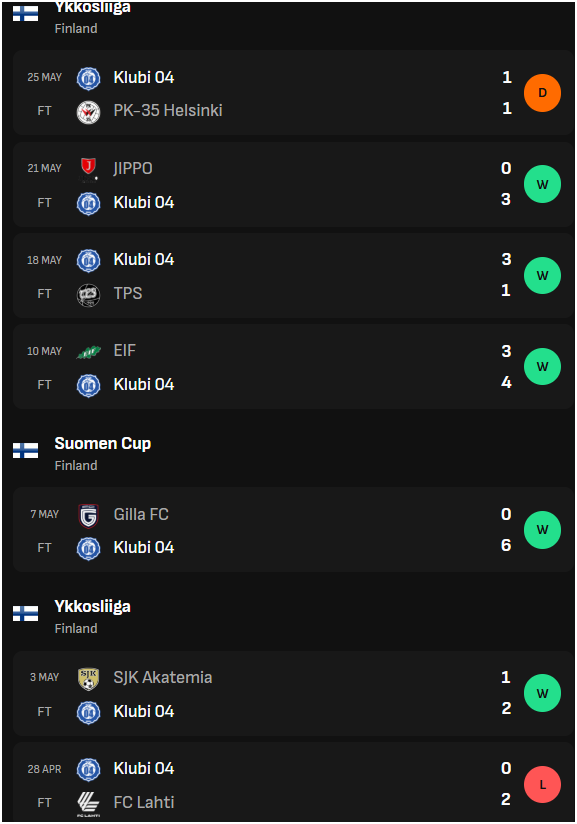Viewport: 577px width, 824px height.
Task: Click the orange D draw badge
Action: click(542, 93)
